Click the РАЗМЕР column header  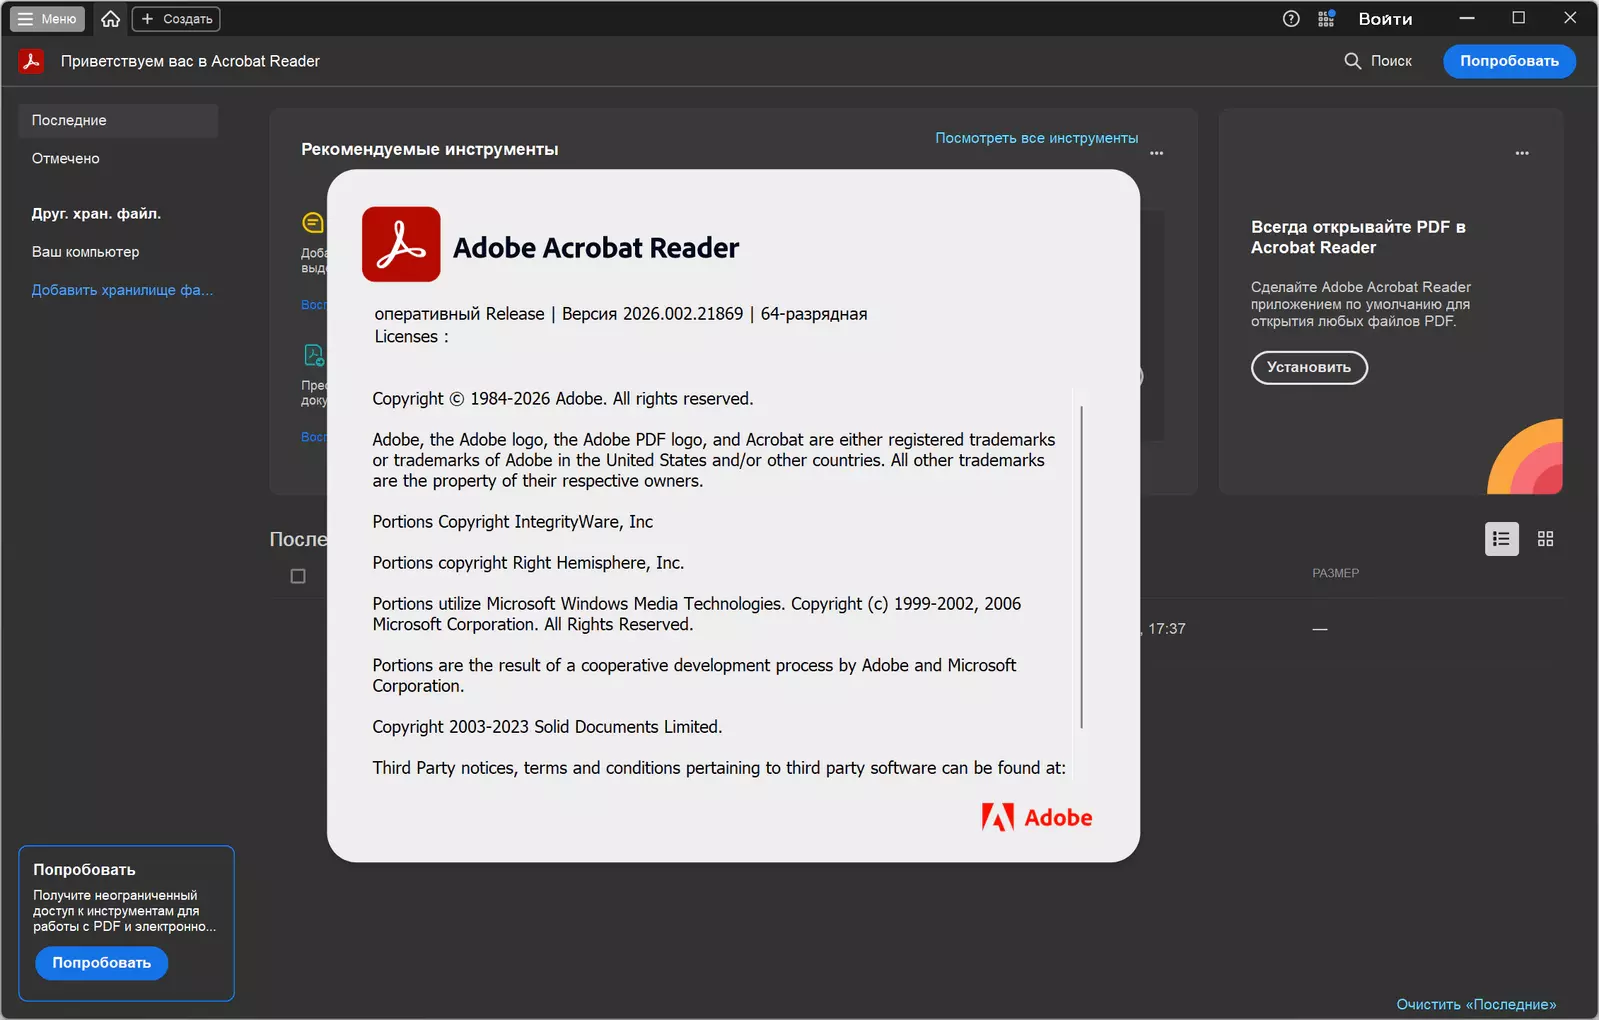tap(1335, 573)
